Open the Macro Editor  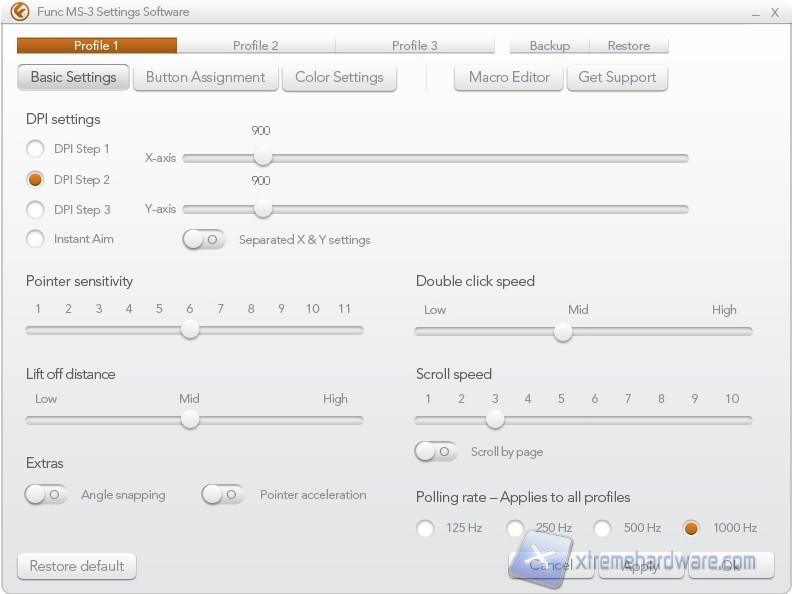click(x=509, y=77)
